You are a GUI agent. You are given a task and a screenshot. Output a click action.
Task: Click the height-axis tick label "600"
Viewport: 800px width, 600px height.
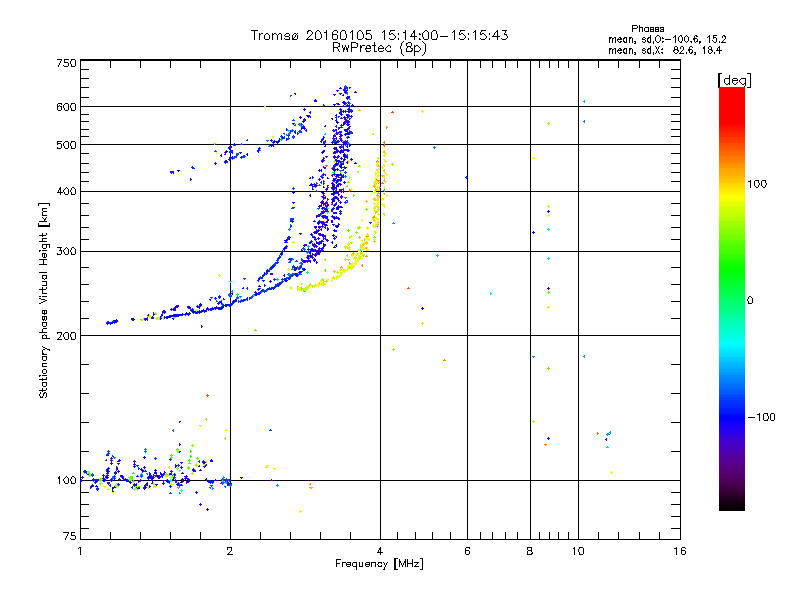tap(67, 107)
